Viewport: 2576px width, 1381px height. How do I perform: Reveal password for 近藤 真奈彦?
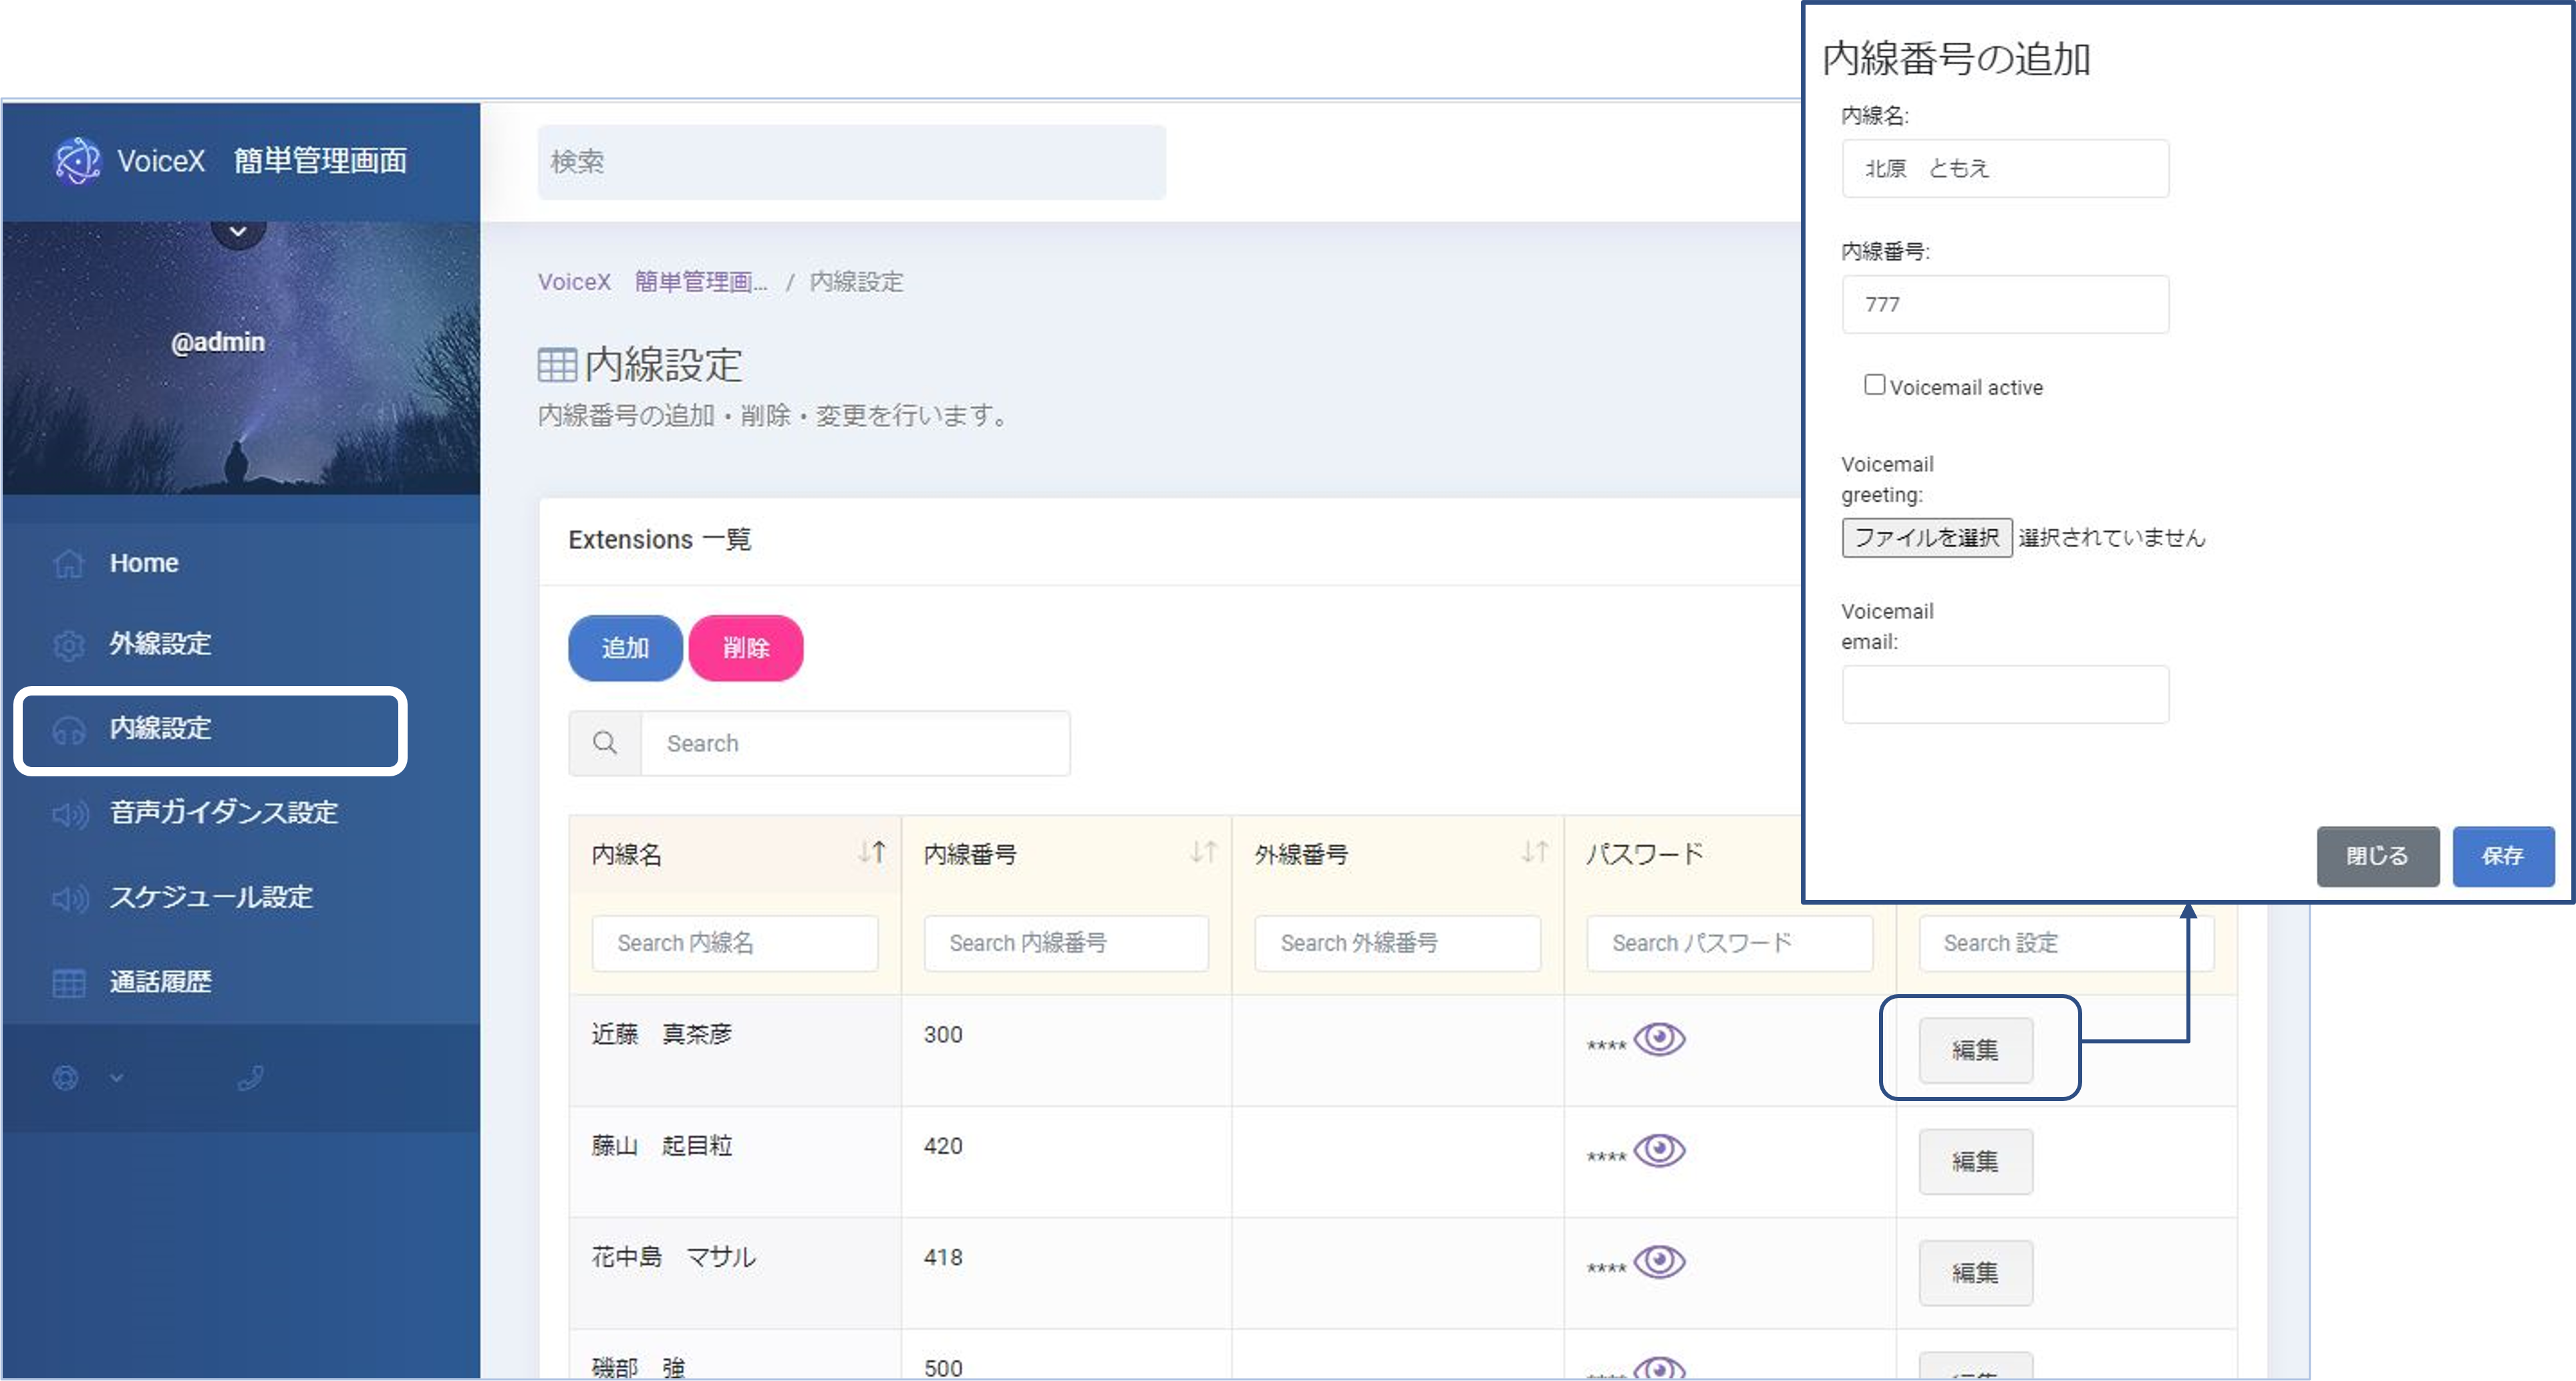(1659, 1039)
